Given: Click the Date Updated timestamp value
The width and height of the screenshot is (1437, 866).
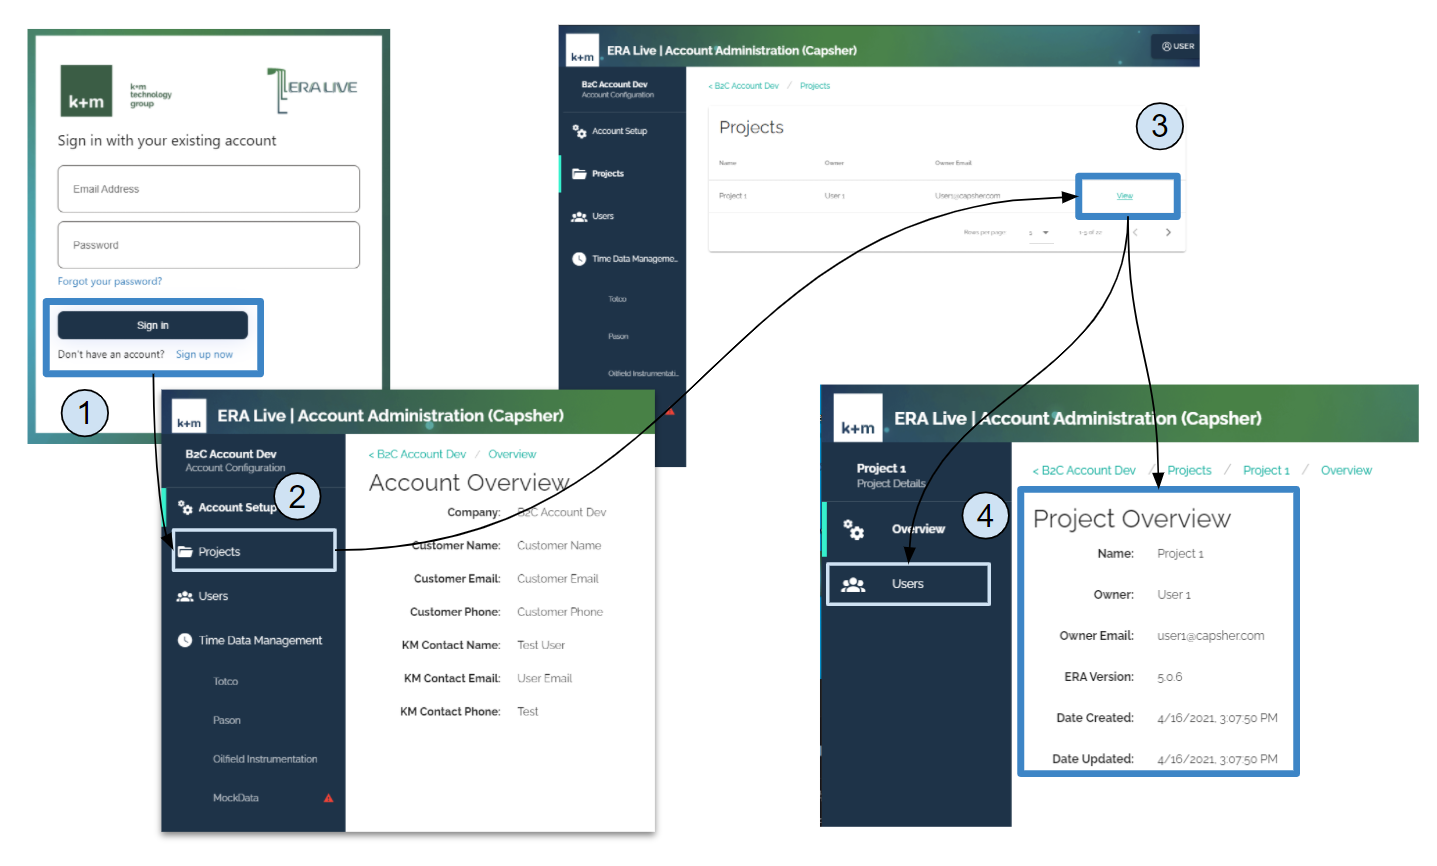Looking at the screenshot, I should point(1217,760).
